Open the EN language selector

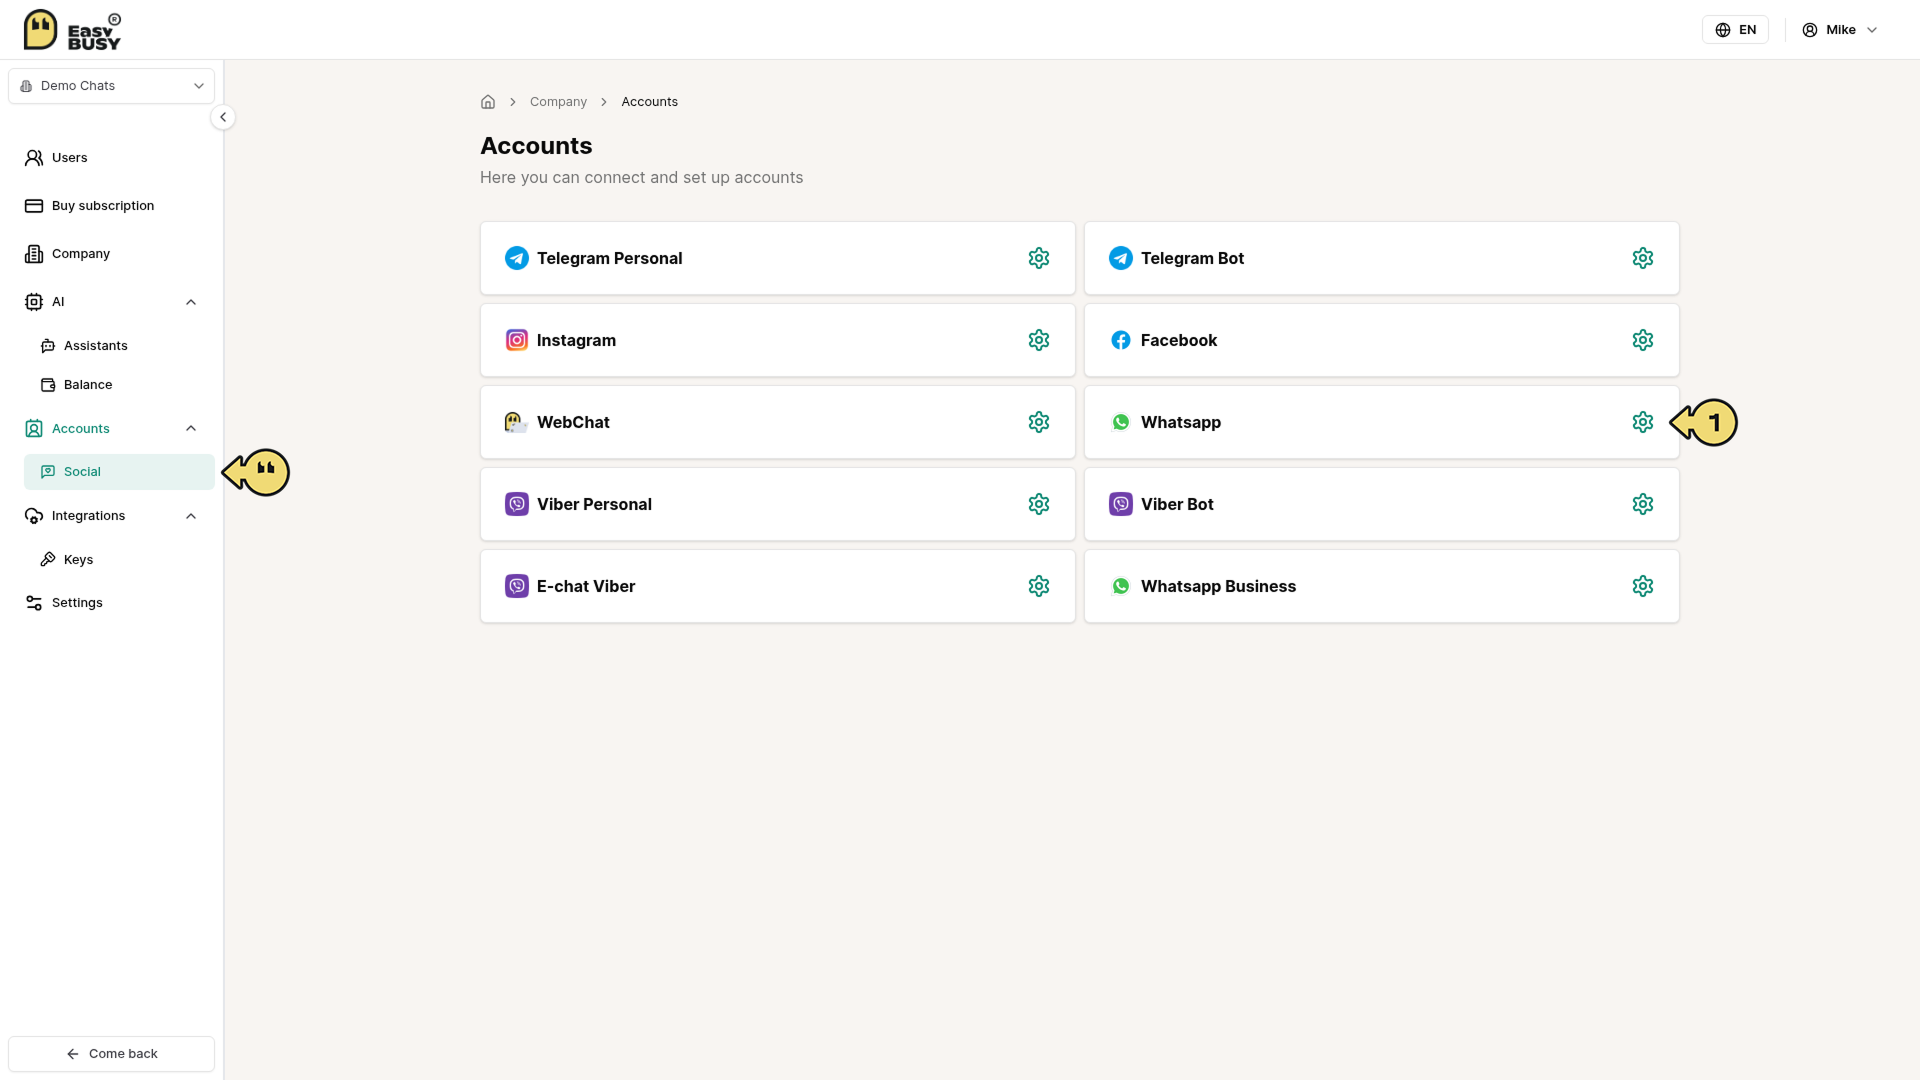click(x=1735, y=30)
